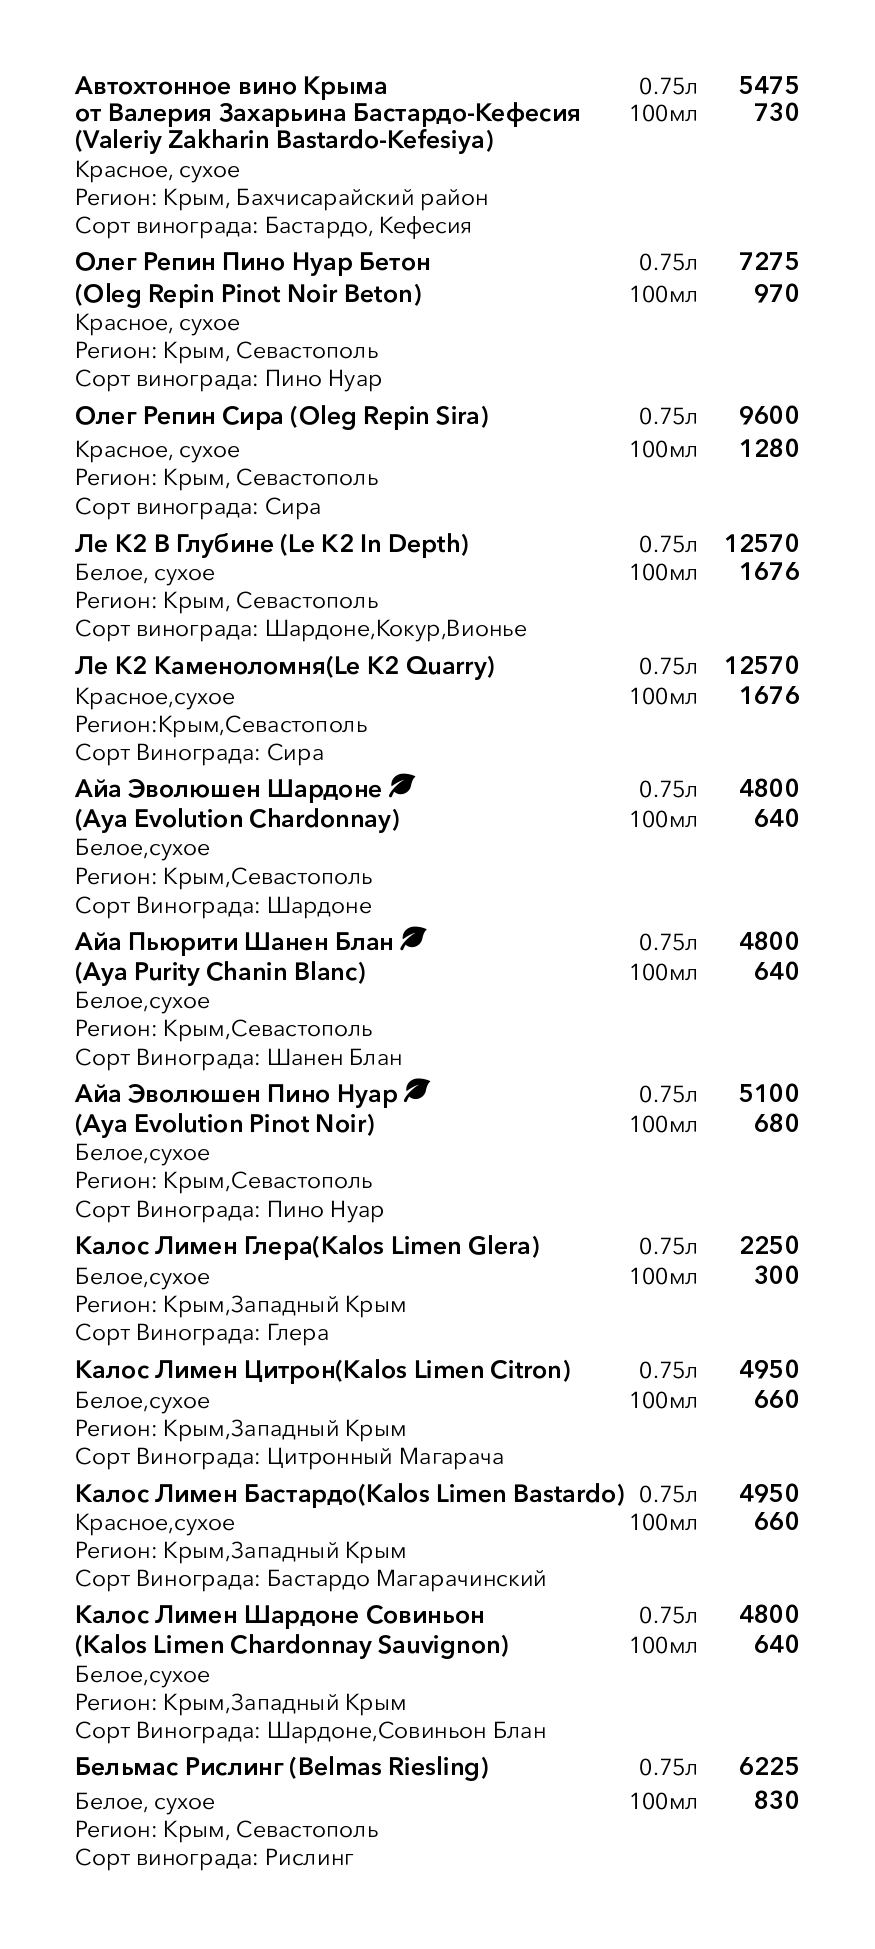Open the Олег Репин Сира wine entry
The width and height of the screenshot is (875, 1949).
coord(281,416)
